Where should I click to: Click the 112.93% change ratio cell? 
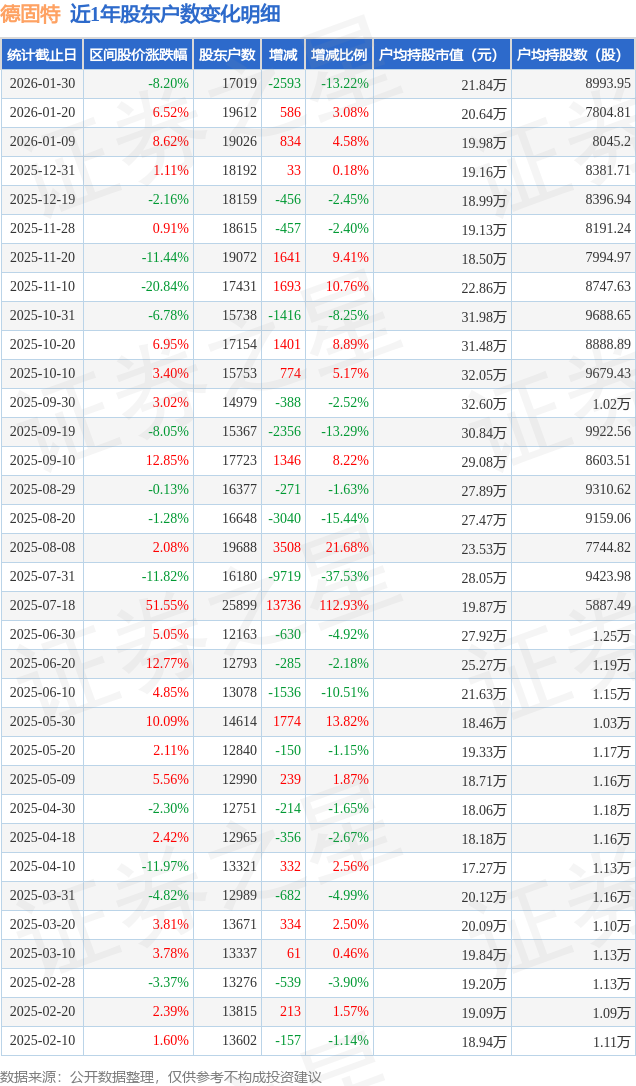tap(345, 606)
